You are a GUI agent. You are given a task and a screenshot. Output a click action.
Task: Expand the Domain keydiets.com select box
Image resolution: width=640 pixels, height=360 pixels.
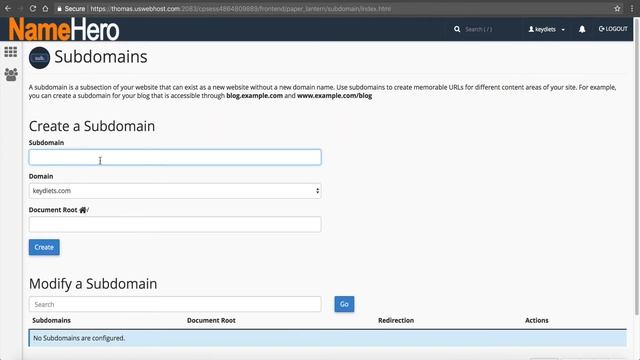tap(175, 191)
